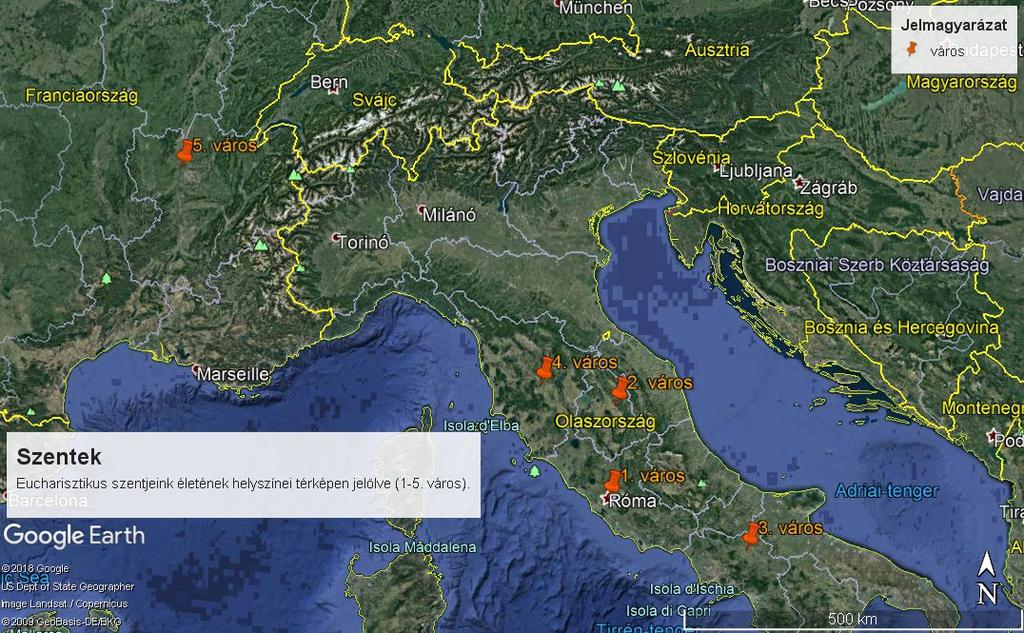Image resolution: width=1024 pixels, height=633 pixels.
Task: Click the 5. város pushpin in France
Action: coord(185,151)
